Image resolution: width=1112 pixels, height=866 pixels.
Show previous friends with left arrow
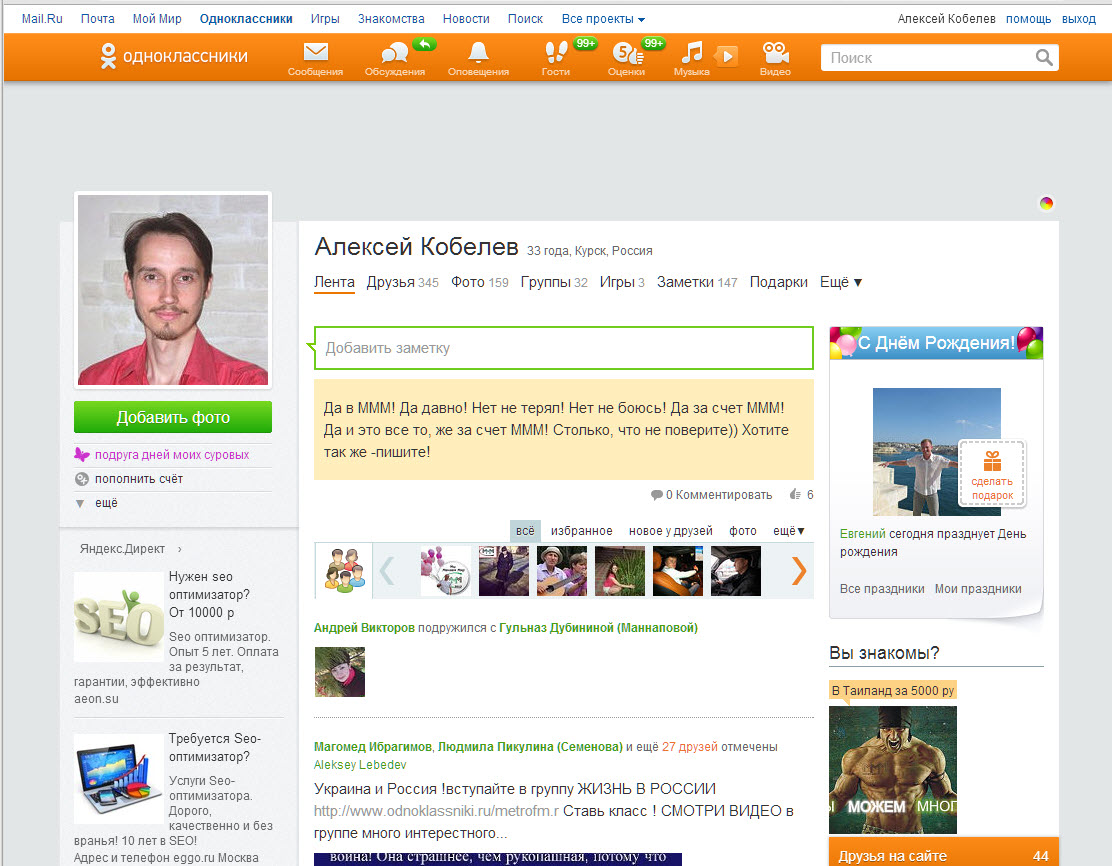click(x=387, y=570)
